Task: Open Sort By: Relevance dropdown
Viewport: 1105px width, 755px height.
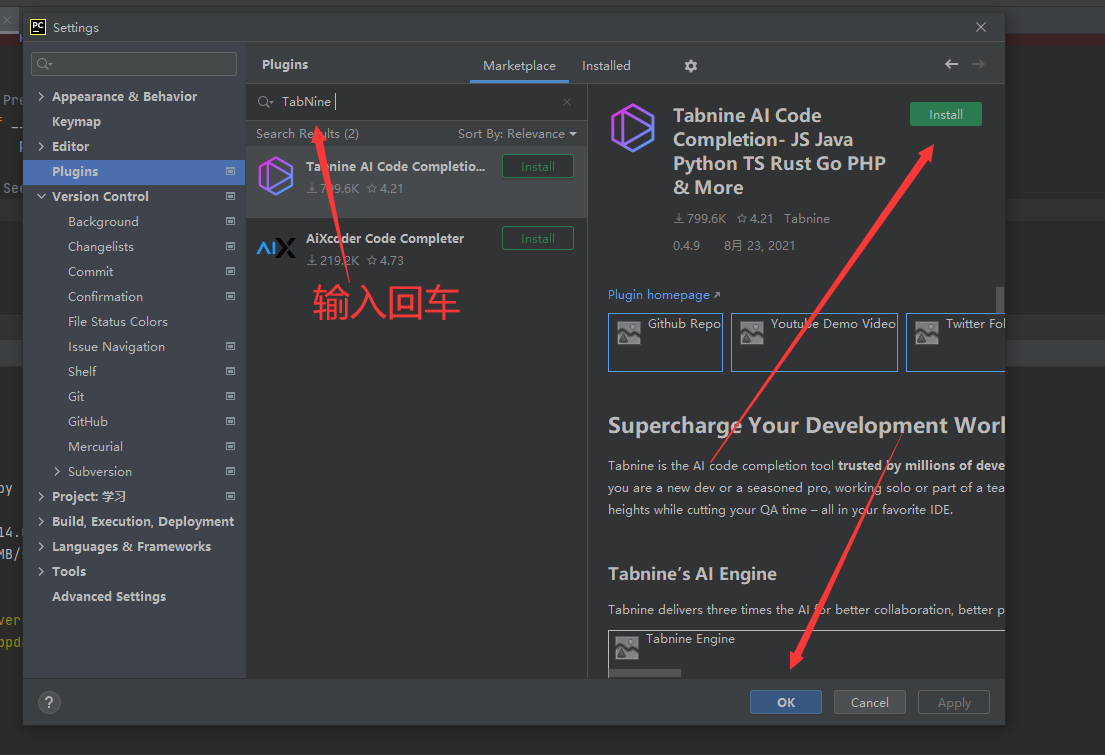Action: (x=517, y=134)
